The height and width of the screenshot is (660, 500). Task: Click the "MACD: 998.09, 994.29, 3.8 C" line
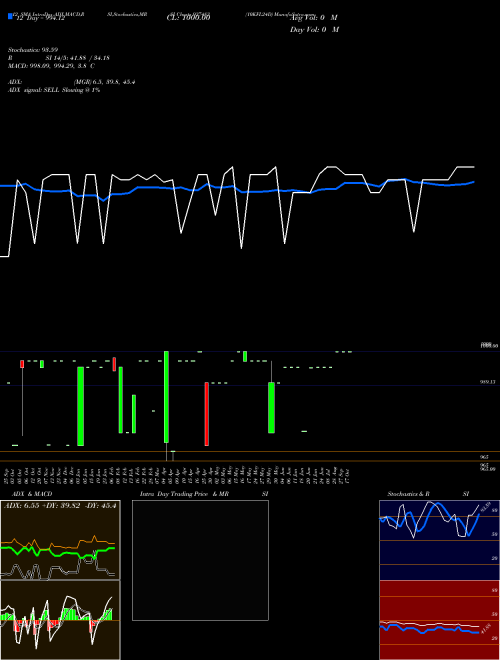(51, 66)
